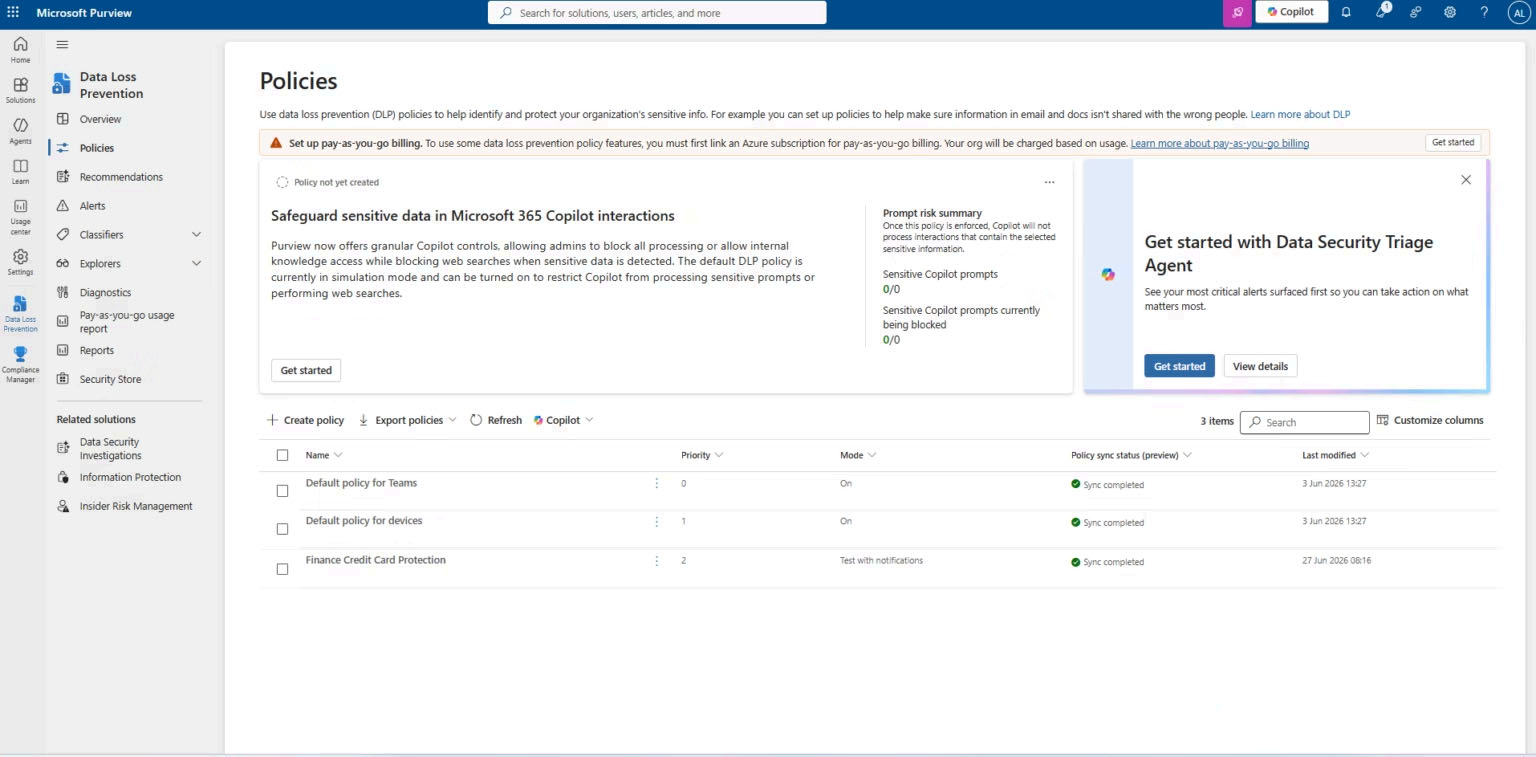Expand the Explorers section
1536x757 pixels.
196,264
